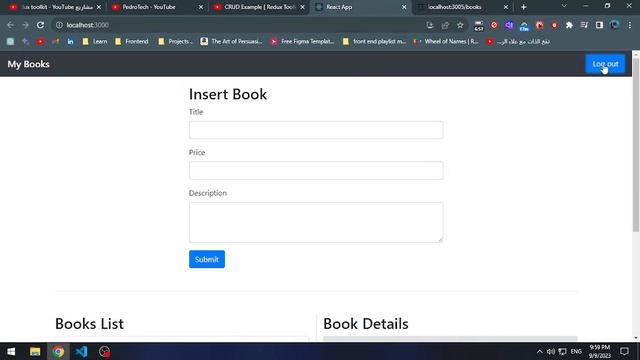Open the volume control in system tray
This screenshot has width=640, height=360.
(x=551, y=351)
